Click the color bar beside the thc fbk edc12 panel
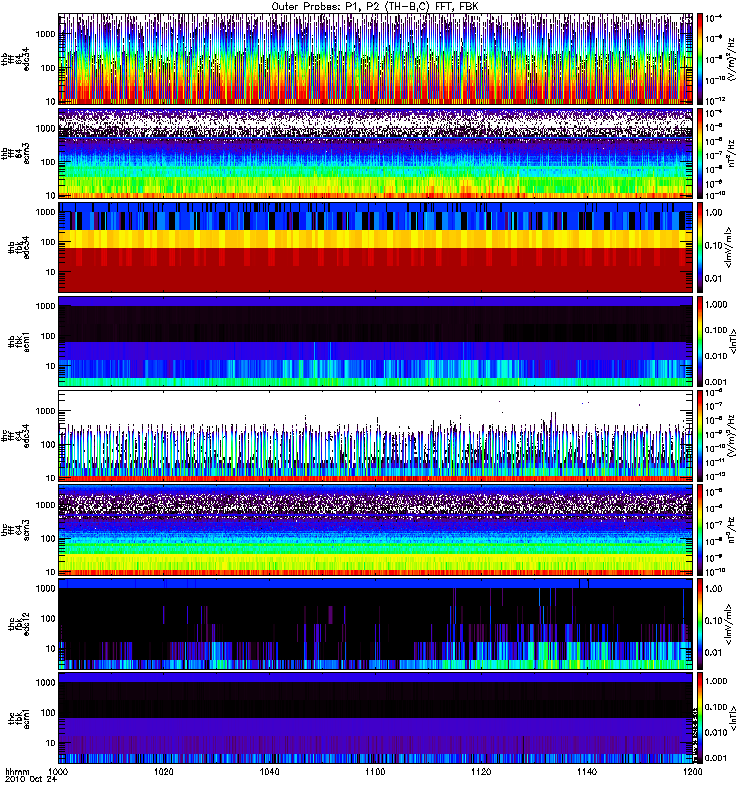The height and width of the screenshot is (800, 750). (700, 624)
